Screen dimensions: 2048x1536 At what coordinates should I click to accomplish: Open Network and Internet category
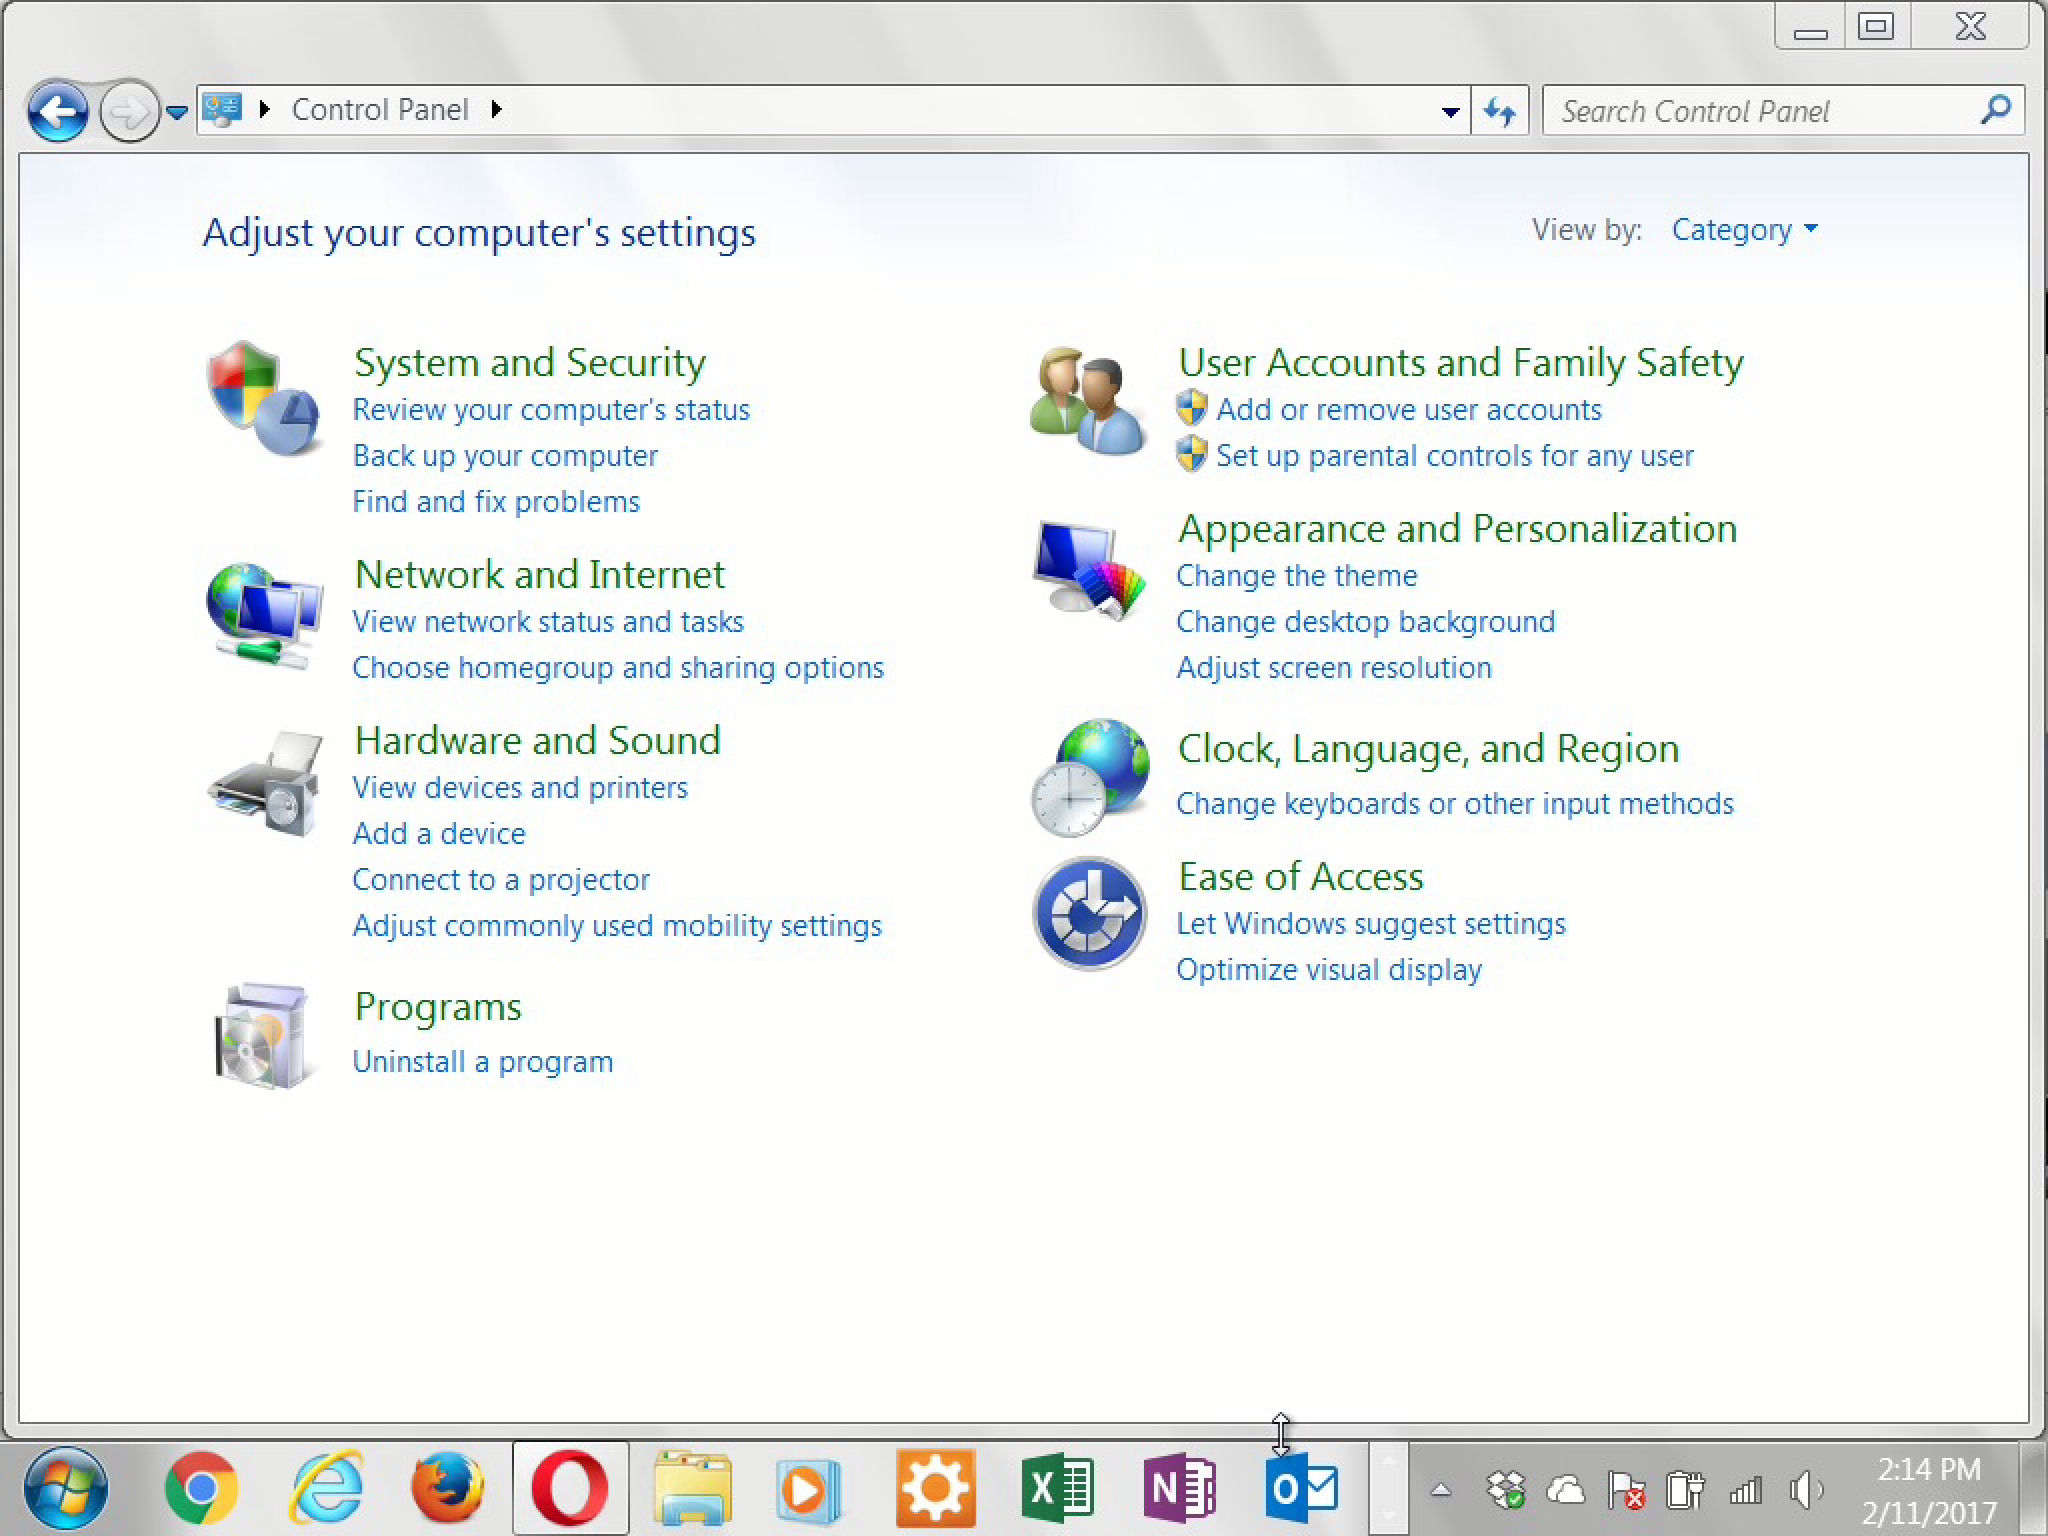(x=540, y=575)
